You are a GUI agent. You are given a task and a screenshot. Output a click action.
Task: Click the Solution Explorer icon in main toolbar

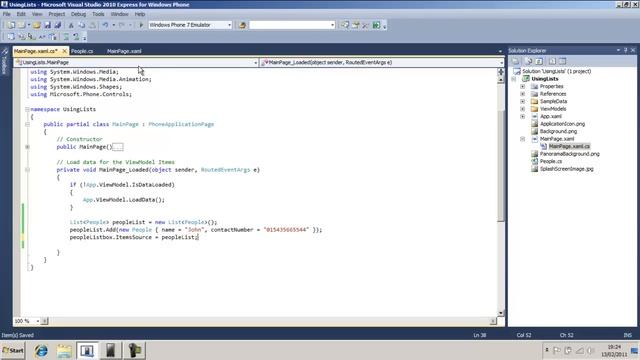click(x=345, y=25)
